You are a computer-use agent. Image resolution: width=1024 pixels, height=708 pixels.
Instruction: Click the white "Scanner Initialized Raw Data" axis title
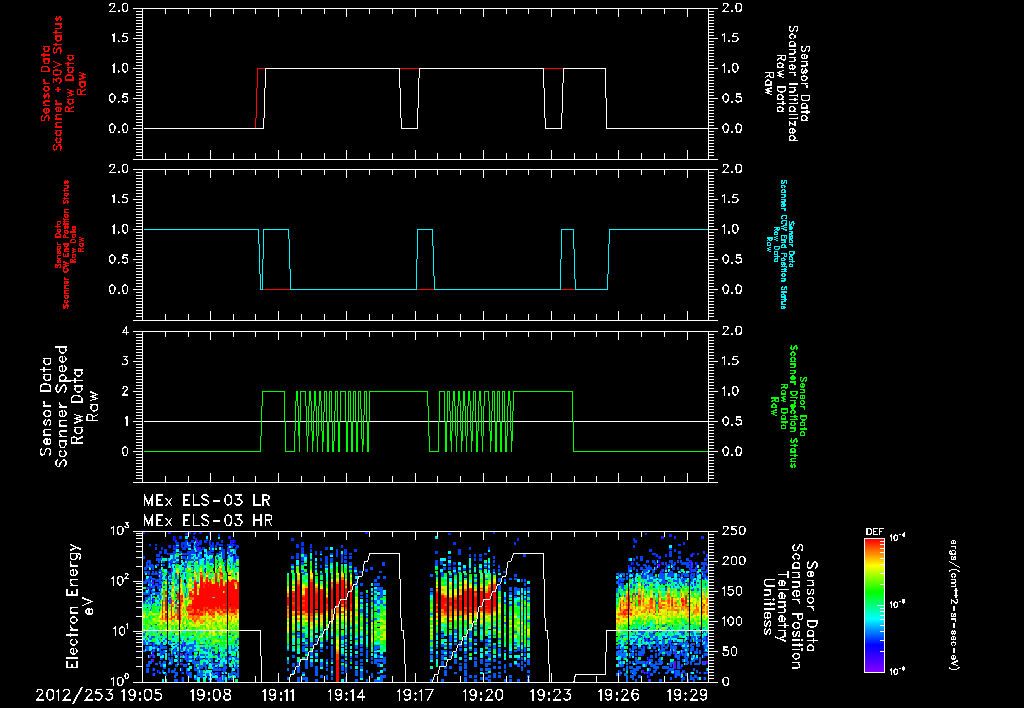click(x=786, y=84)
